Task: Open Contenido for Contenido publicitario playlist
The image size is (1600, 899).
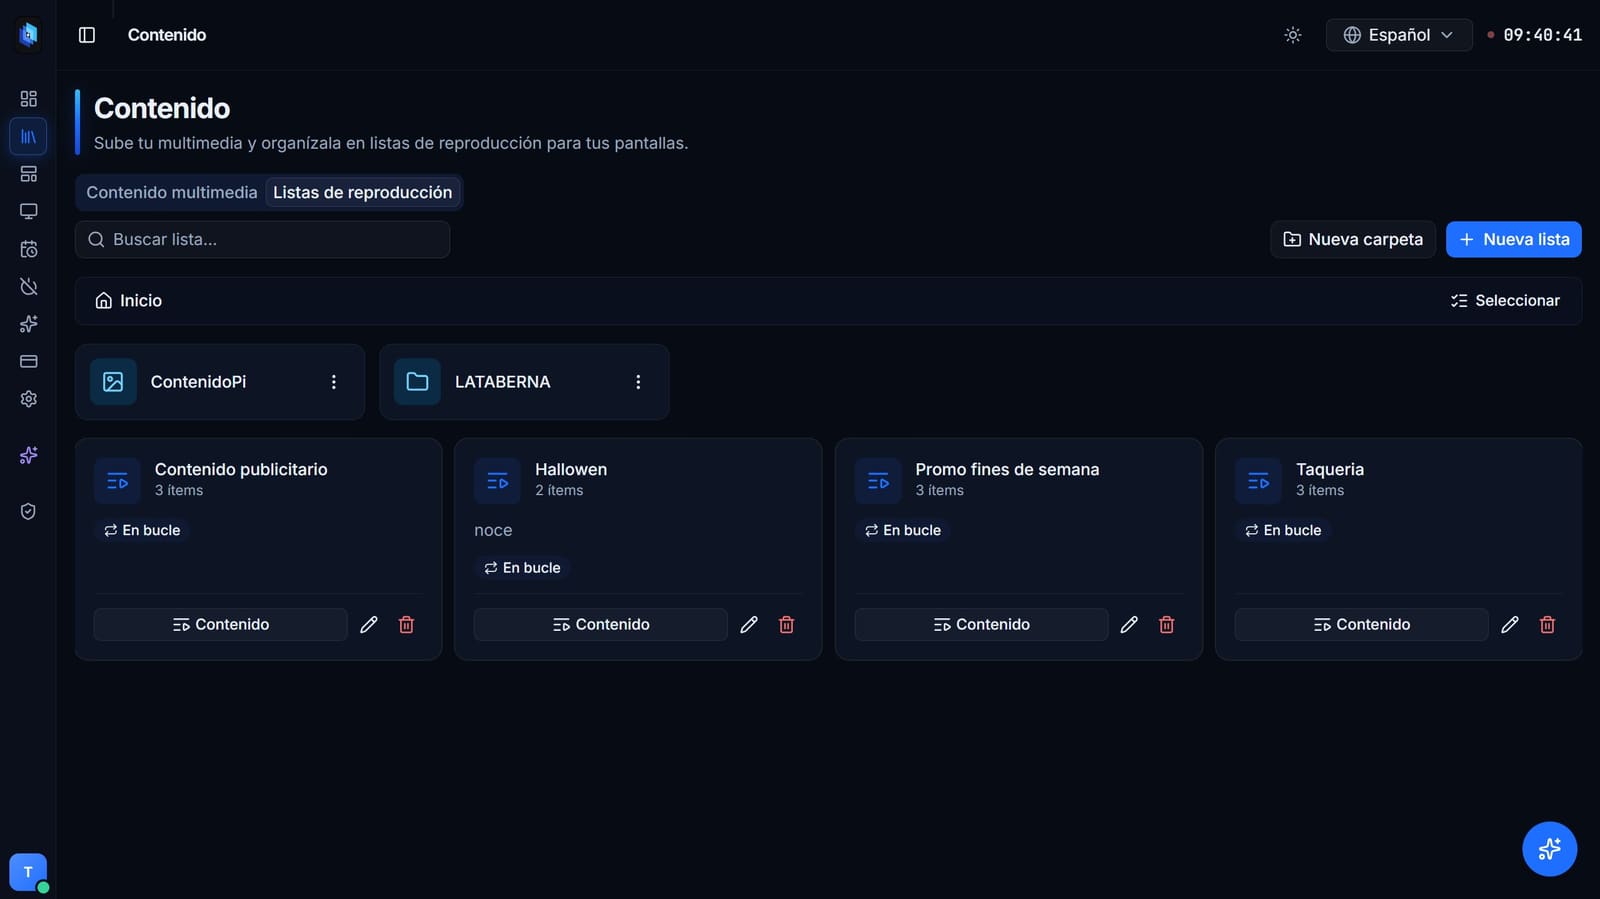Action: [221, 625]
